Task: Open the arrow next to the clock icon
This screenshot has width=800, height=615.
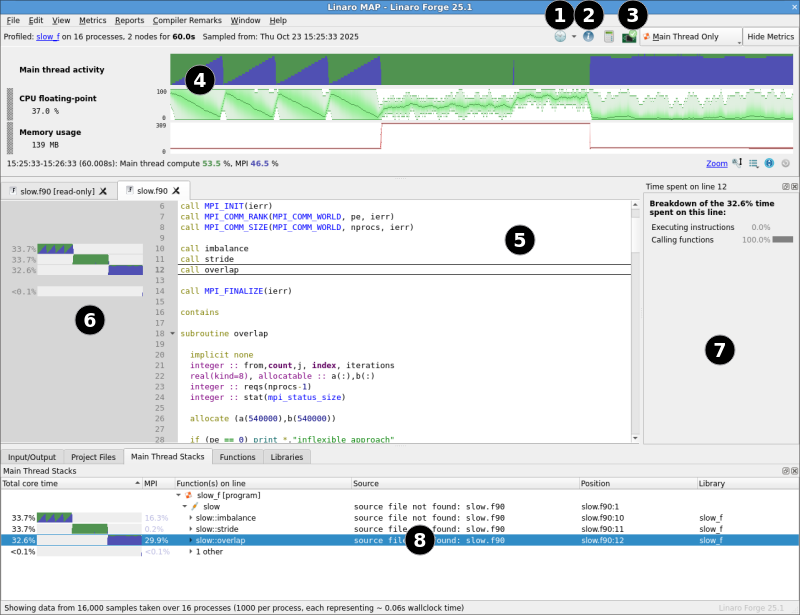Action: [574, 37]
